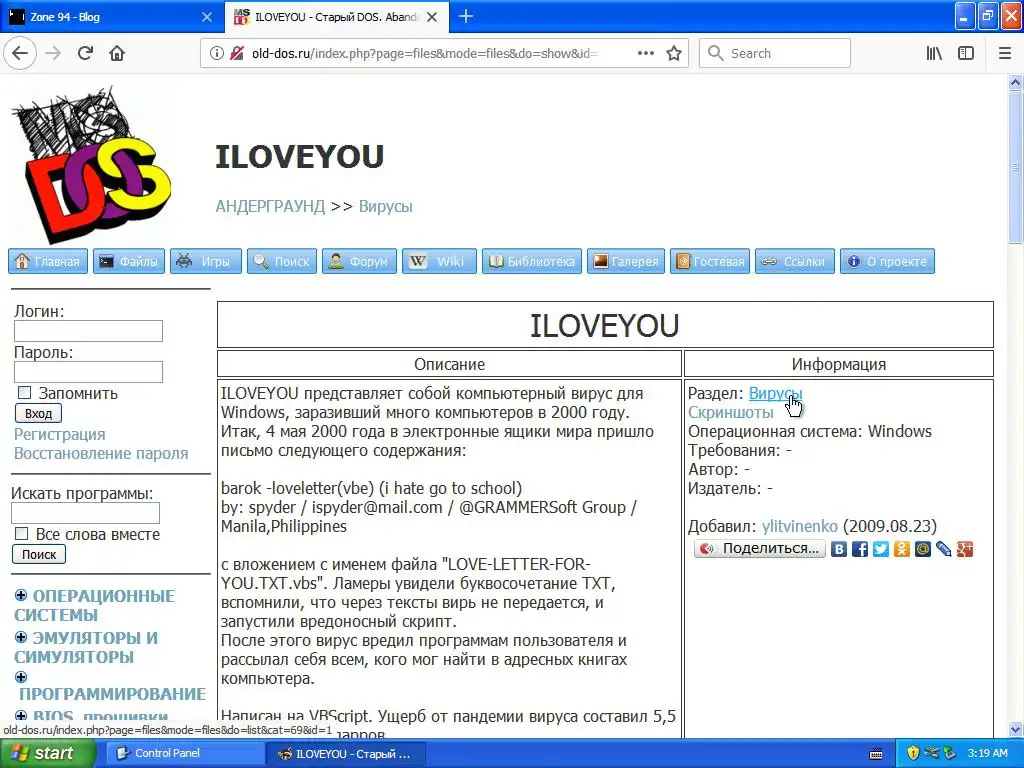The image size is (1024, 768).
Task: Share on Google Plus icon
Action: point(965,549)
